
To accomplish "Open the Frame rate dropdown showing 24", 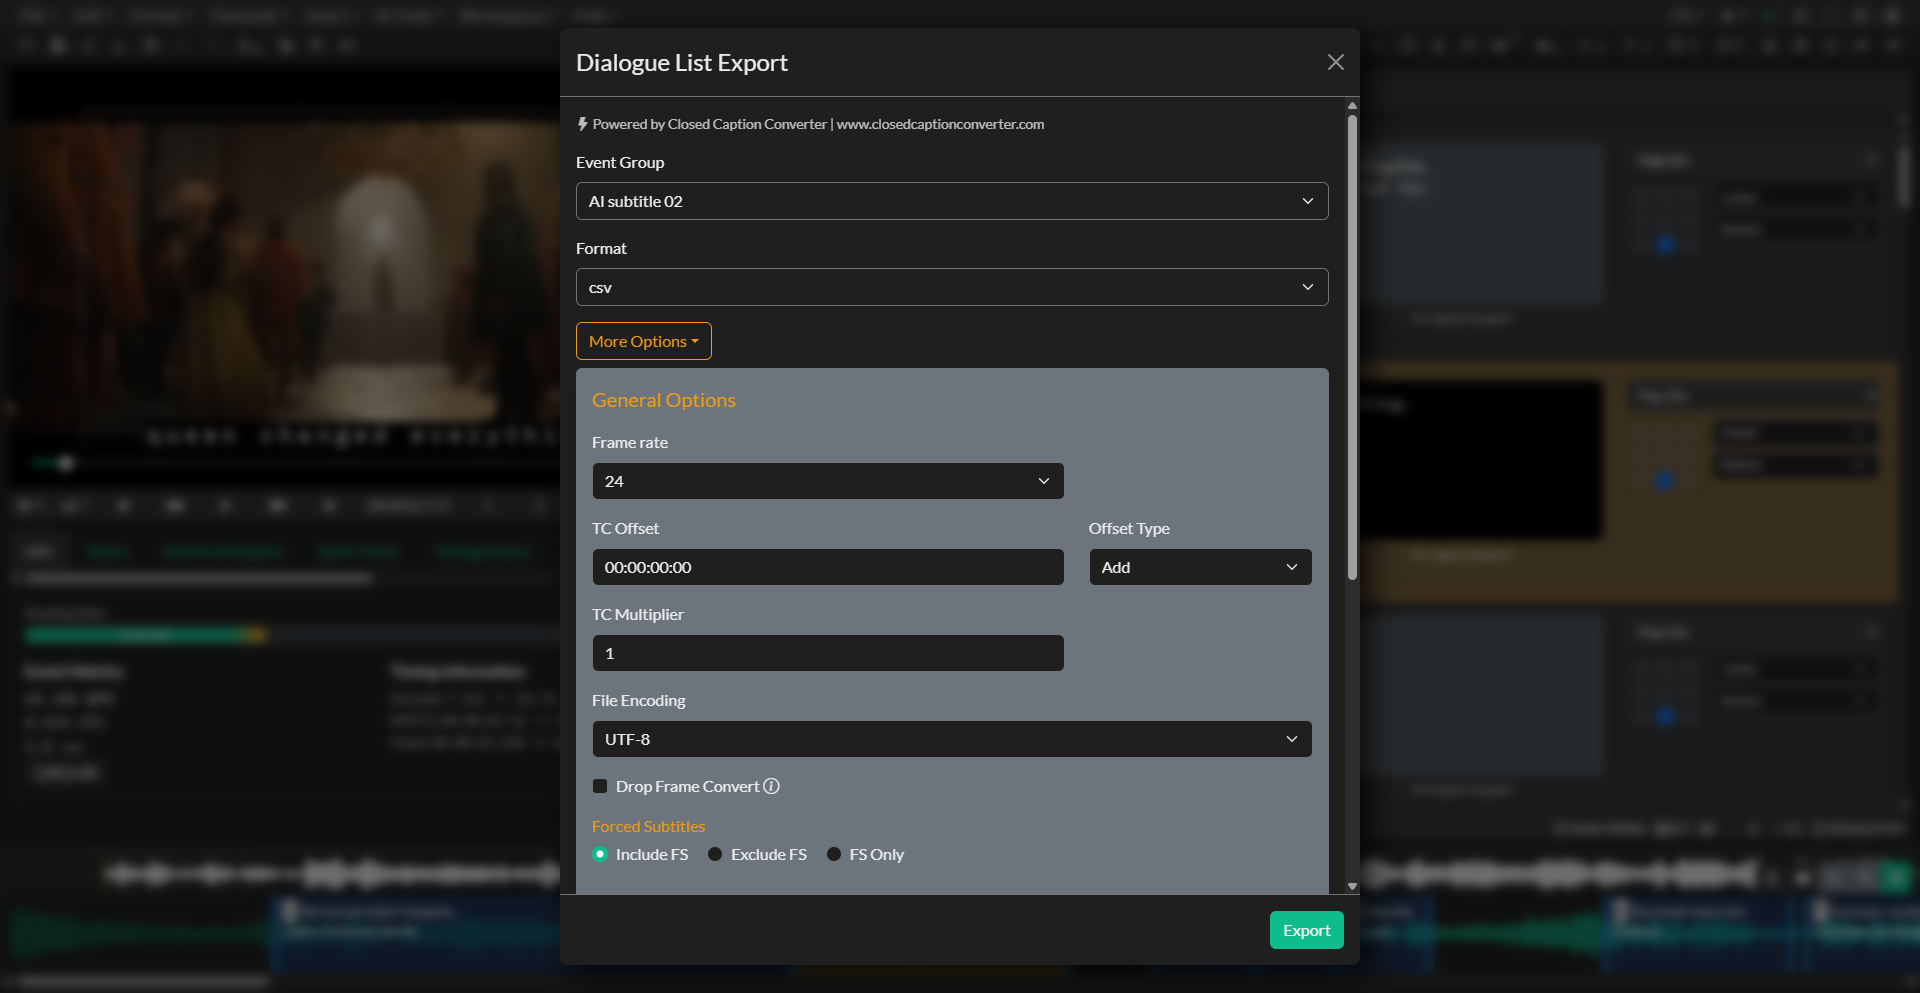I will pos(827,481).
